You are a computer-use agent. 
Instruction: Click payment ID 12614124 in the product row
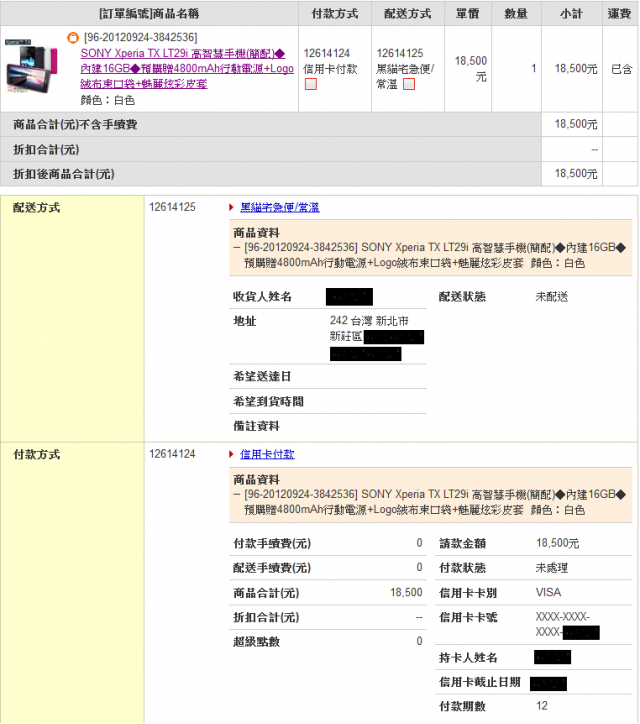click(327, 53)
